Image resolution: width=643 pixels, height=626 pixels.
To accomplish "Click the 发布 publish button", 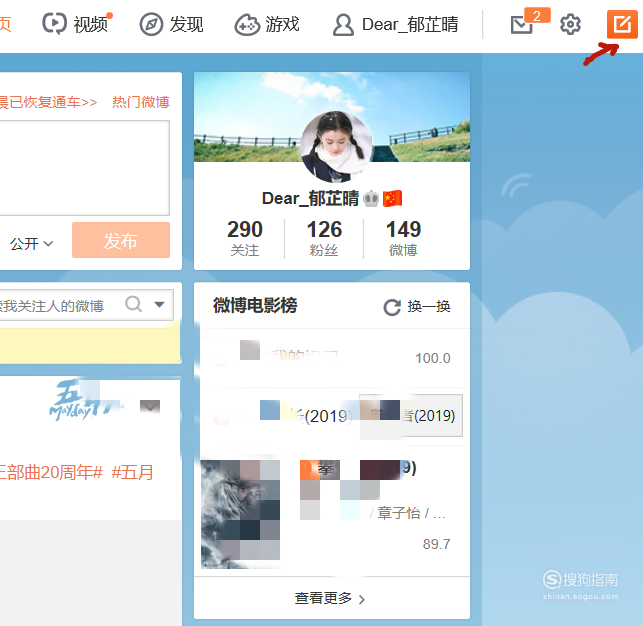I will (121, 240).
